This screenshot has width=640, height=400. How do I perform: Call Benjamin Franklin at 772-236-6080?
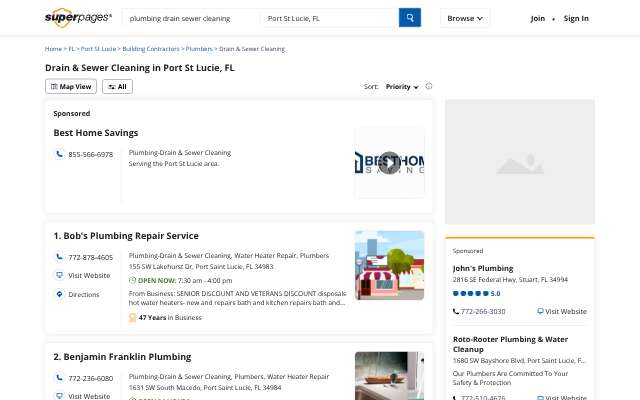[x=91, y=378]
